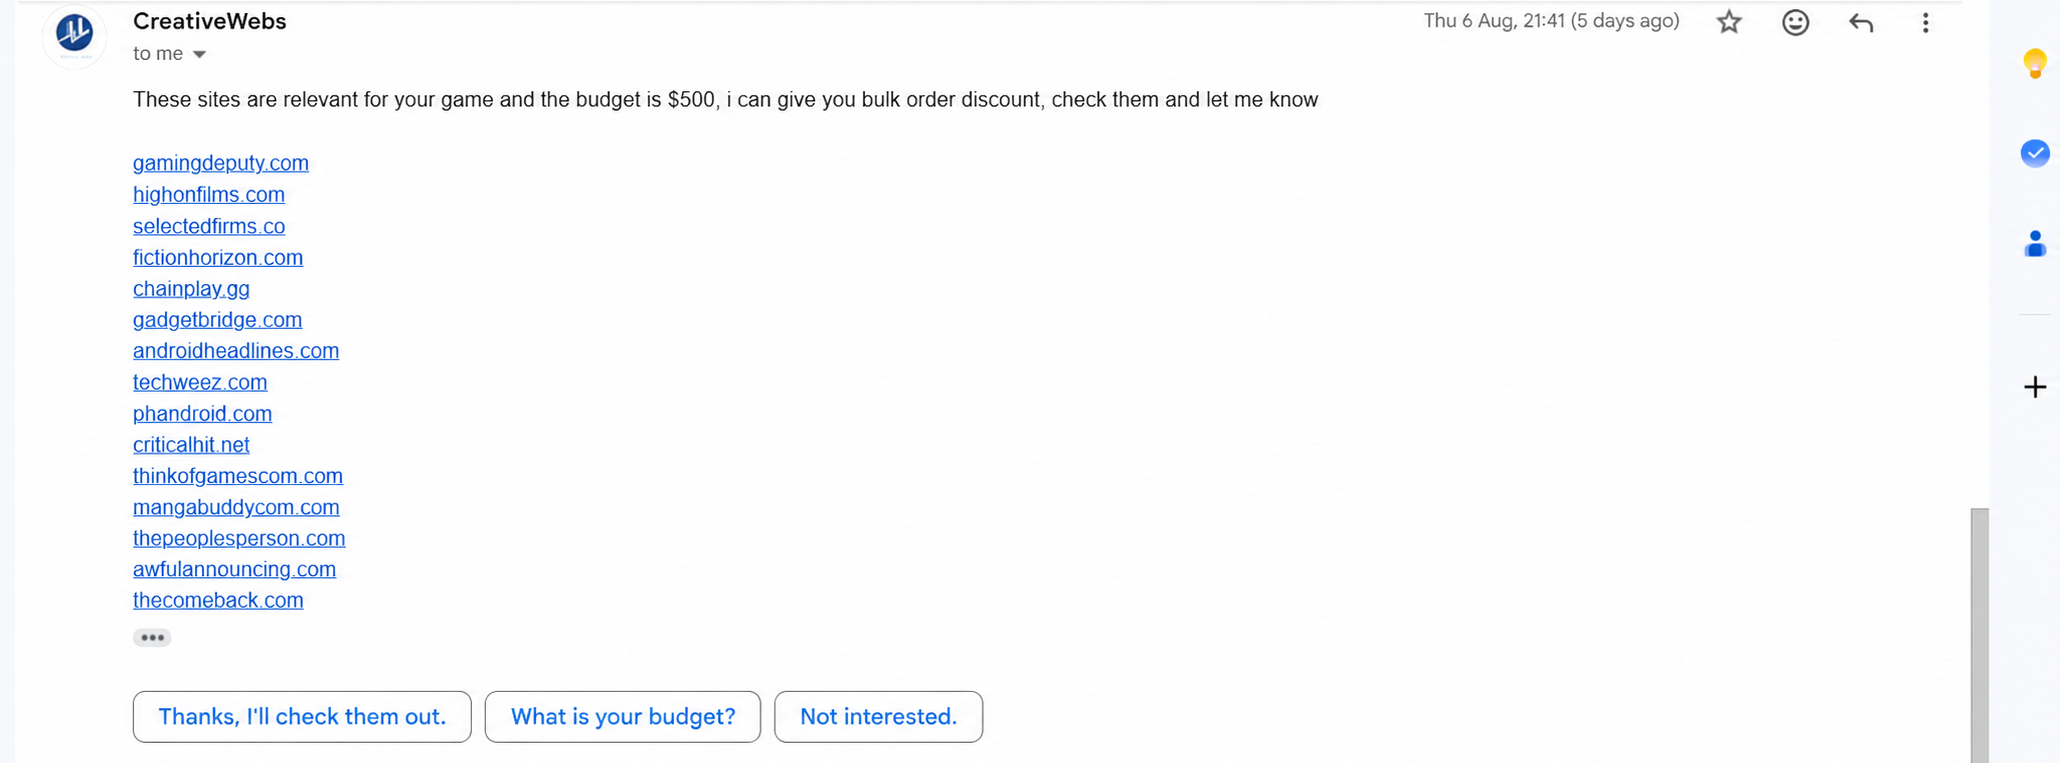This screenshot has width=2060, height=763.
Task: Open the chainplay.gg link
Action: click(x=191, y=289)
